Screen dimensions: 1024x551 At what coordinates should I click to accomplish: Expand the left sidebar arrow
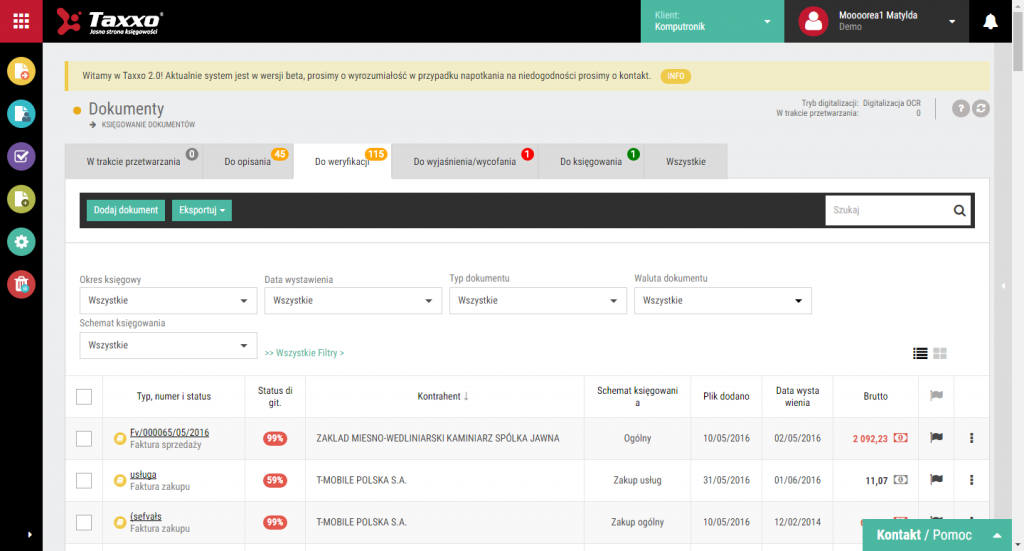29,535
